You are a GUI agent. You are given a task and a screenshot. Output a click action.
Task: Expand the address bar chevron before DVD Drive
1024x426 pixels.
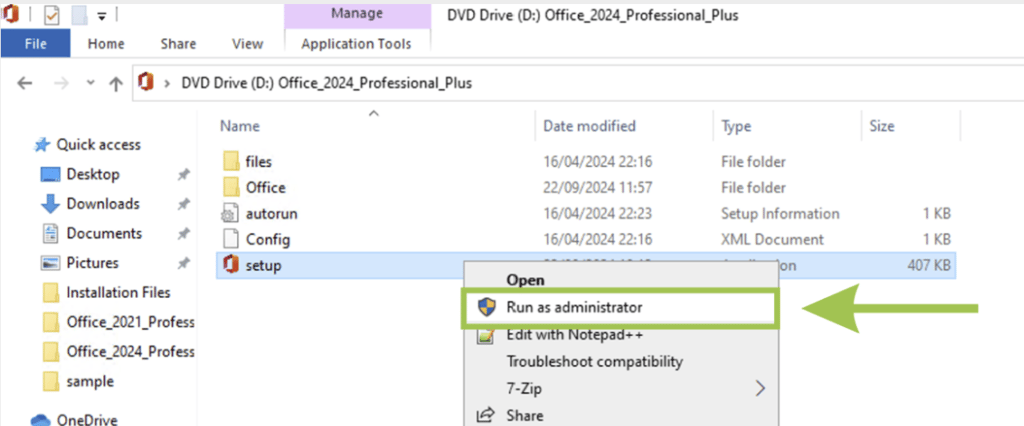(168, 83)
